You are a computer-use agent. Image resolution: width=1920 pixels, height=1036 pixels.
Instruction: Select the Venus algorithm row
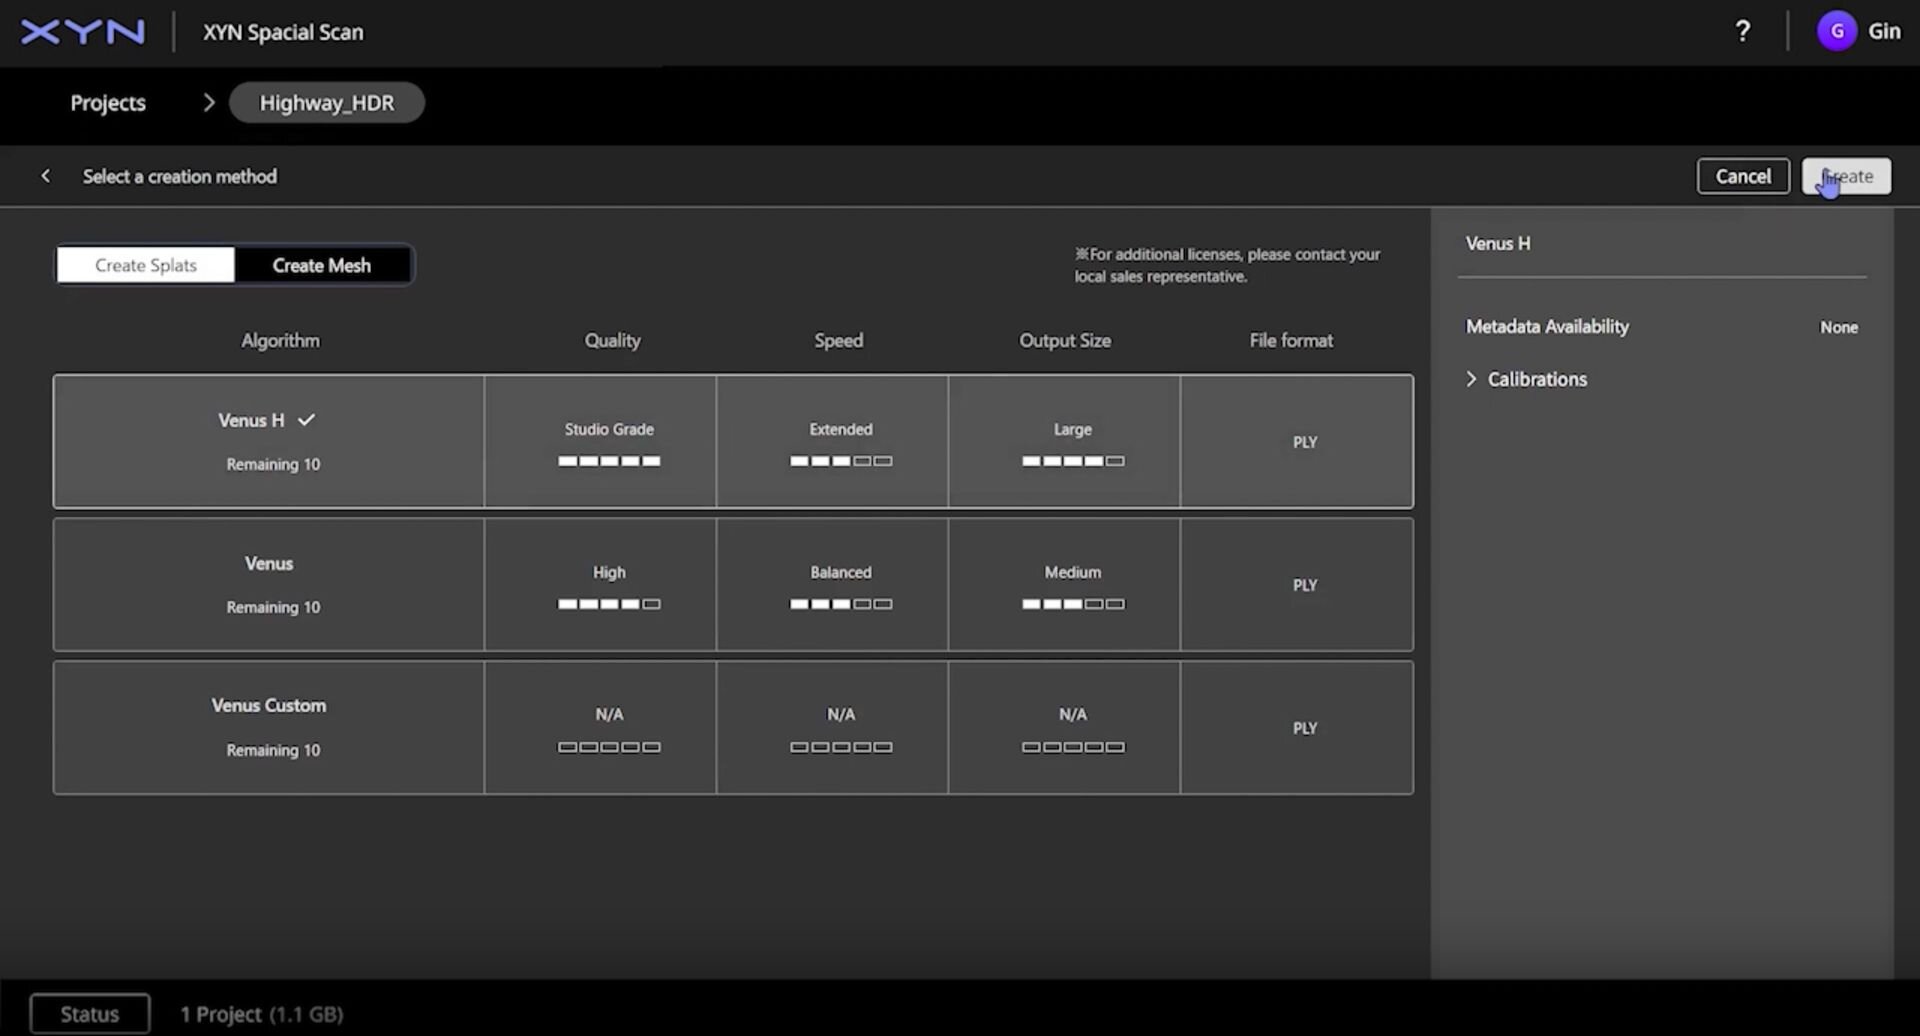click(x=269, y=584)
